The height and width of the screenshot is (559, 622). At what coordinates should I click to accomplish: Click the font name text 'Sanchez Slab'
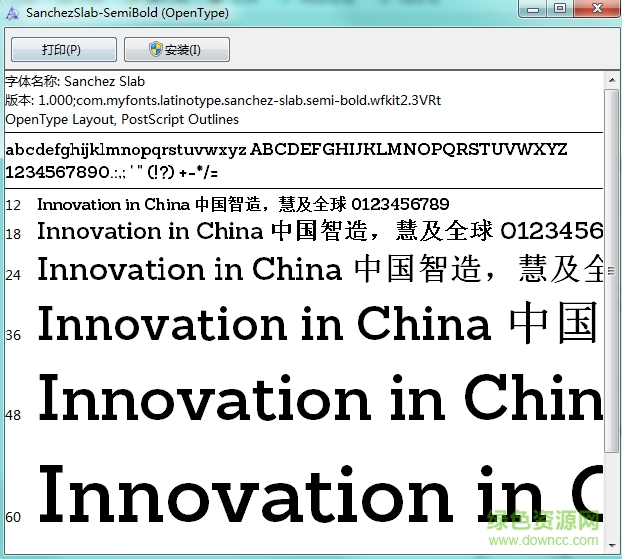pyautogui.click(x=104, y=81)
